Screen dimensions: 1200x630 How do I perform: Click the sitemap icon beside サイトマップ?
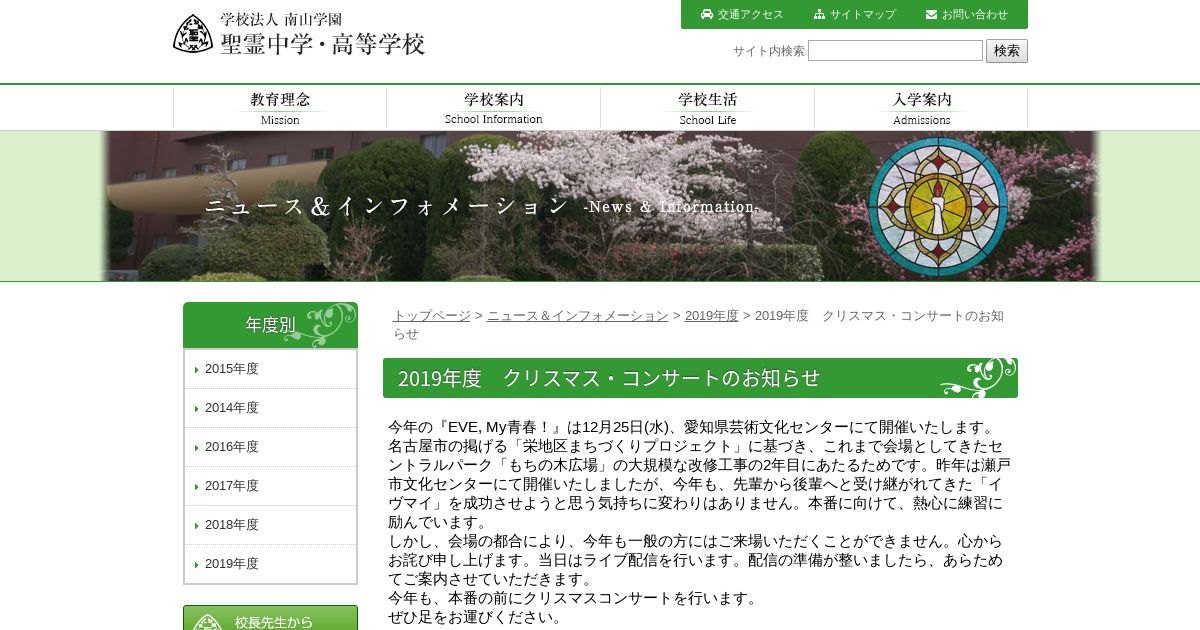click(x=820, y=14)
